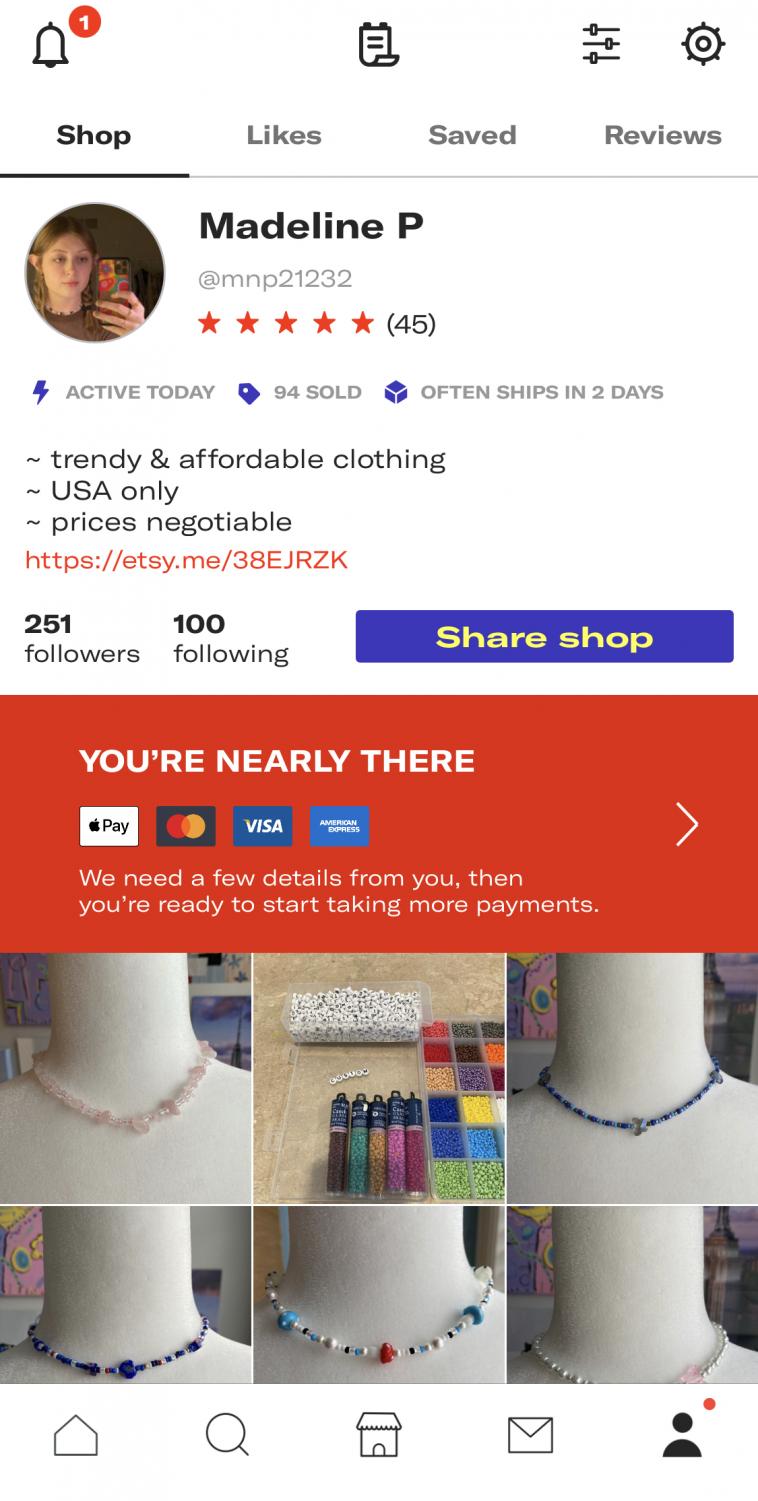Click the Share shop button

[544, 636]
